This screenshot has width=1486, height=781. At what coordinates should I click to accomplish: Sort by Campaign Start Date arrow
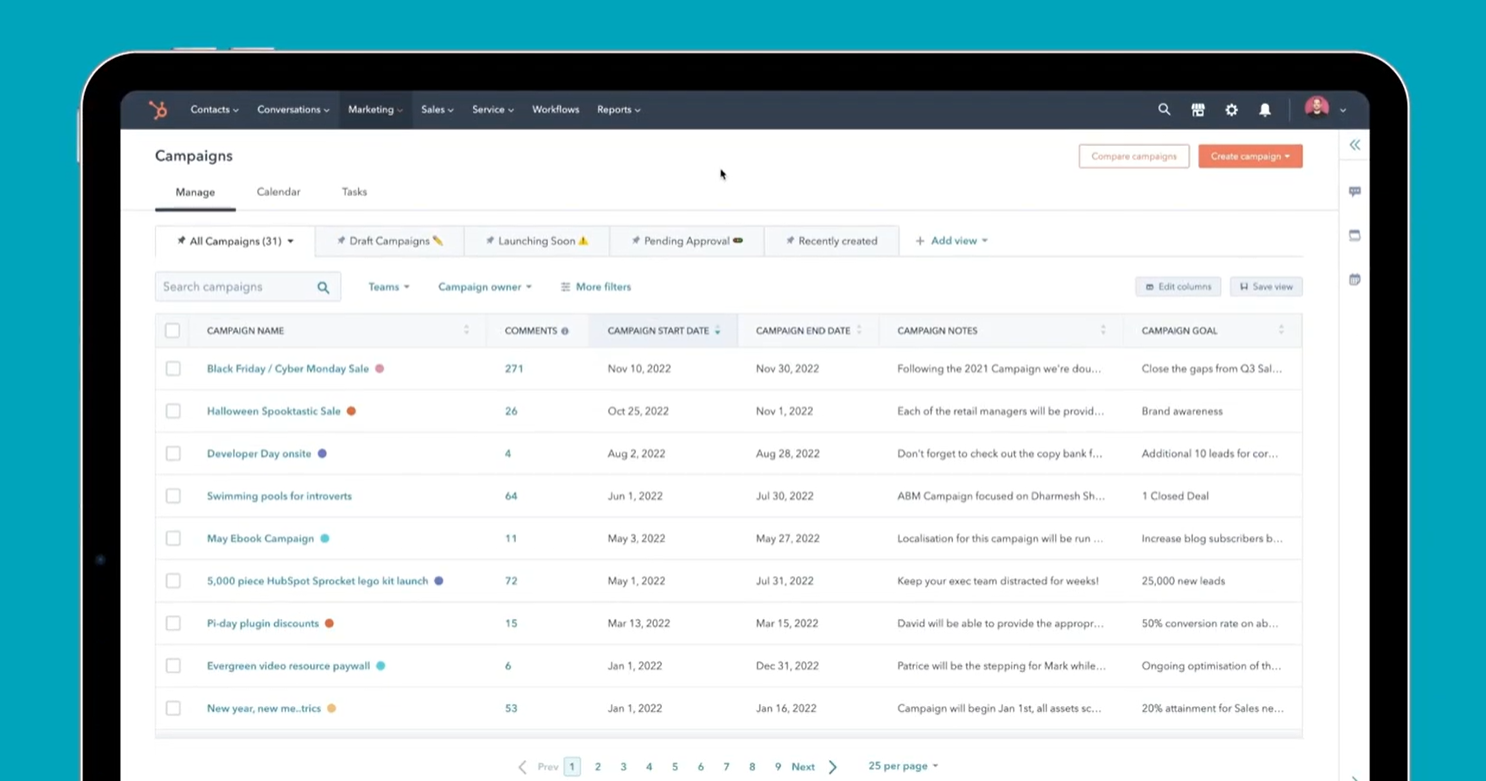717,330
